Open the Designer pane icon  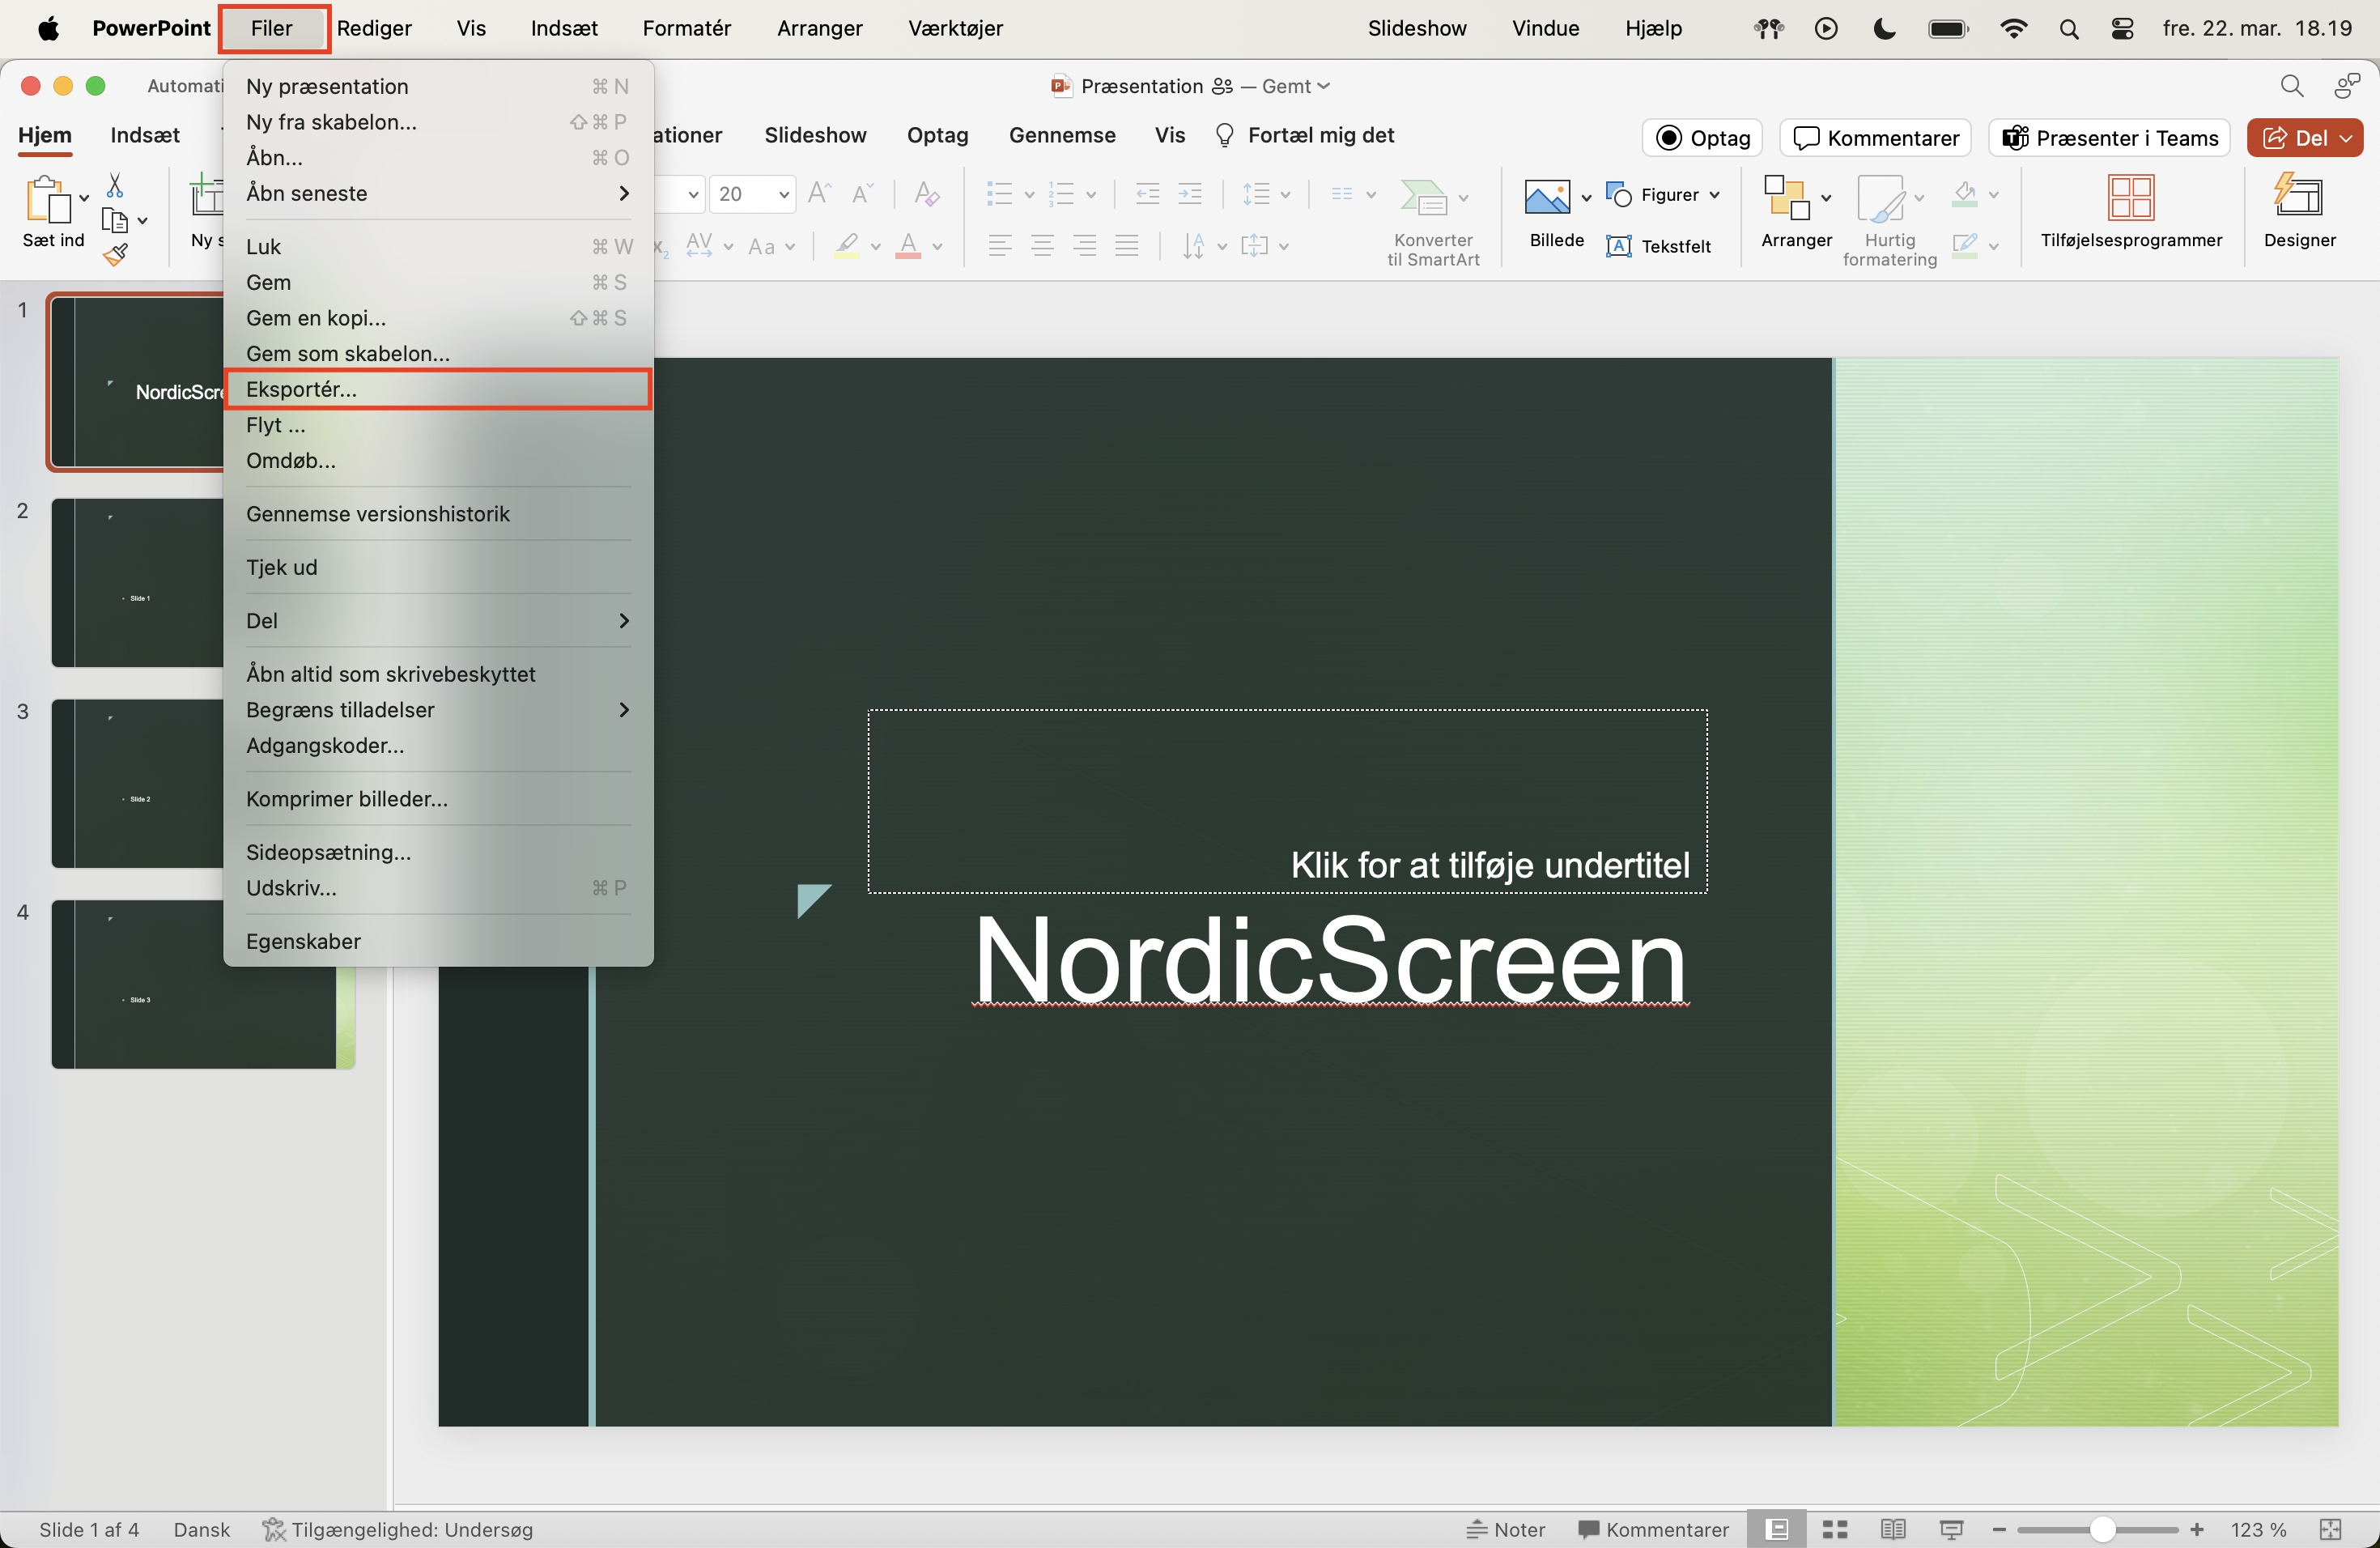(x=2299, y=195)
